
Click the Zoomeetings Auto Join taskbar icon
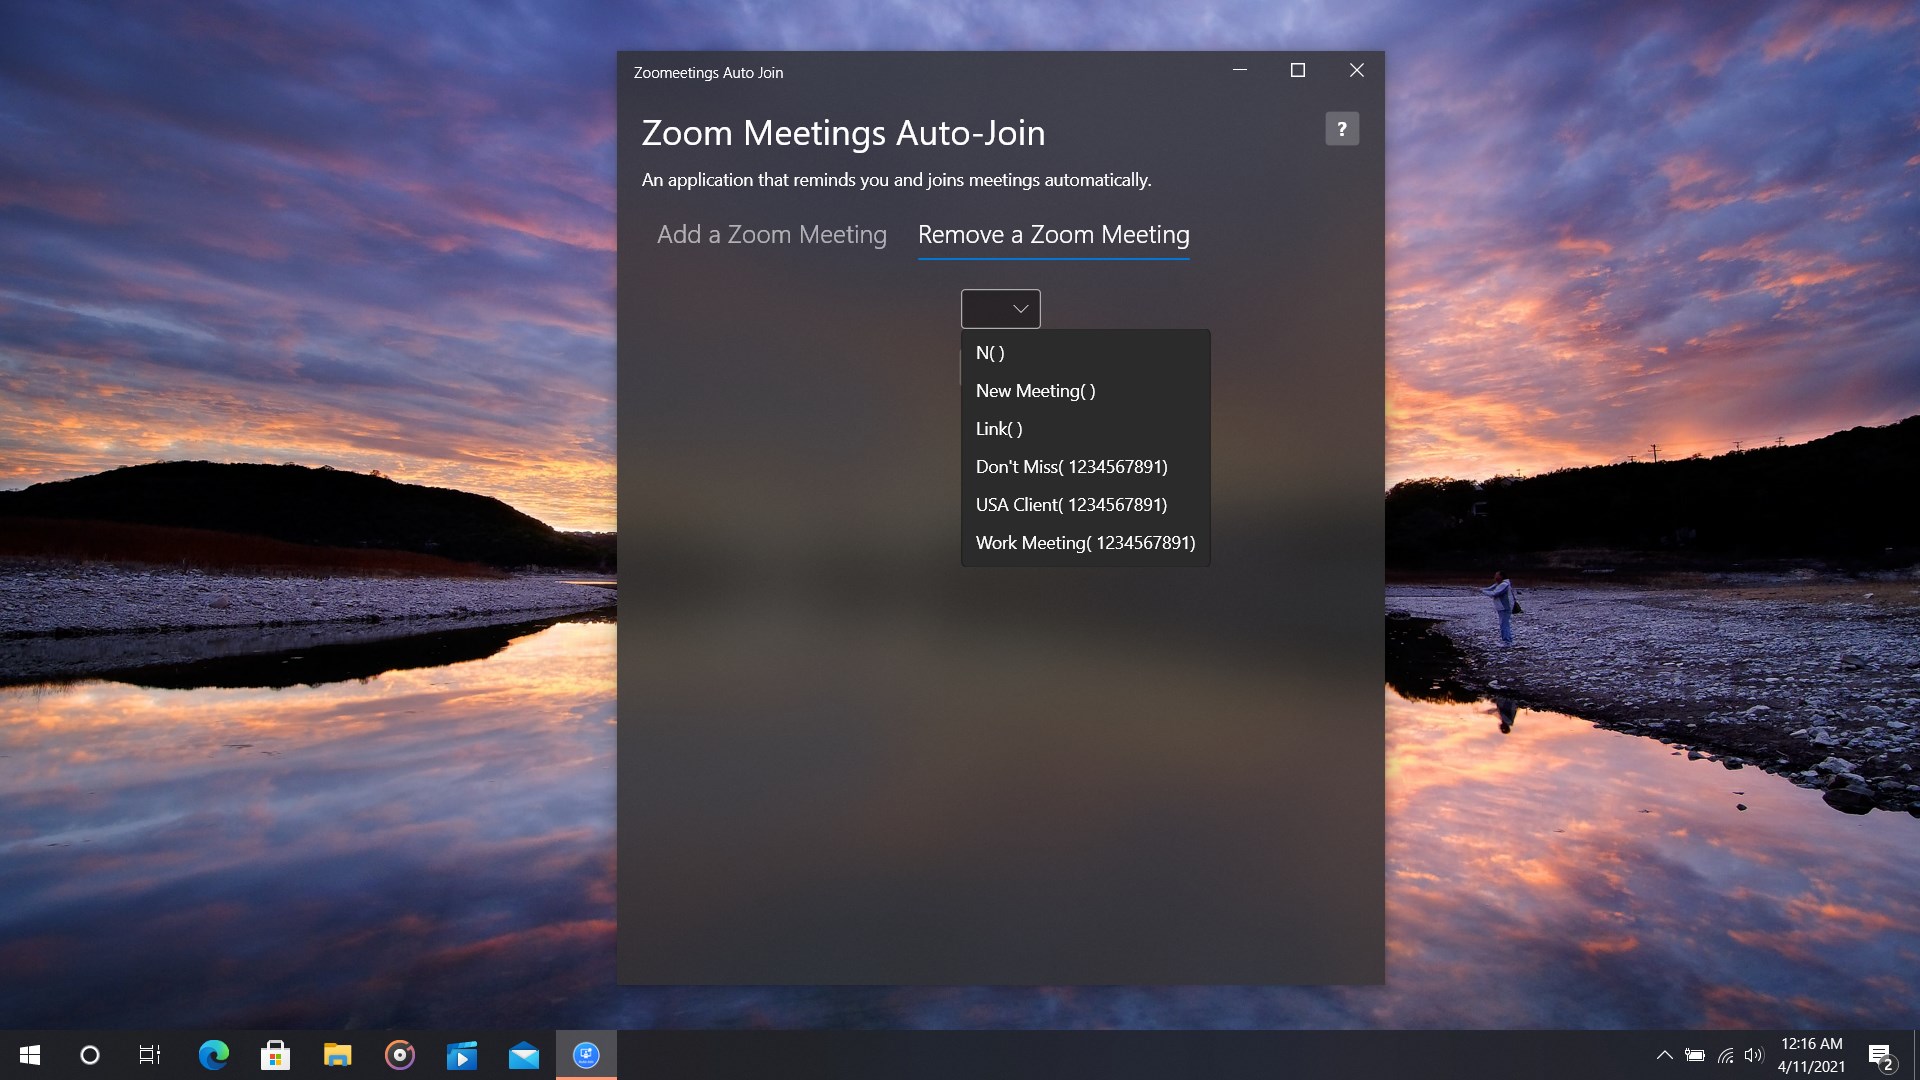click(x=586, y=1055)
